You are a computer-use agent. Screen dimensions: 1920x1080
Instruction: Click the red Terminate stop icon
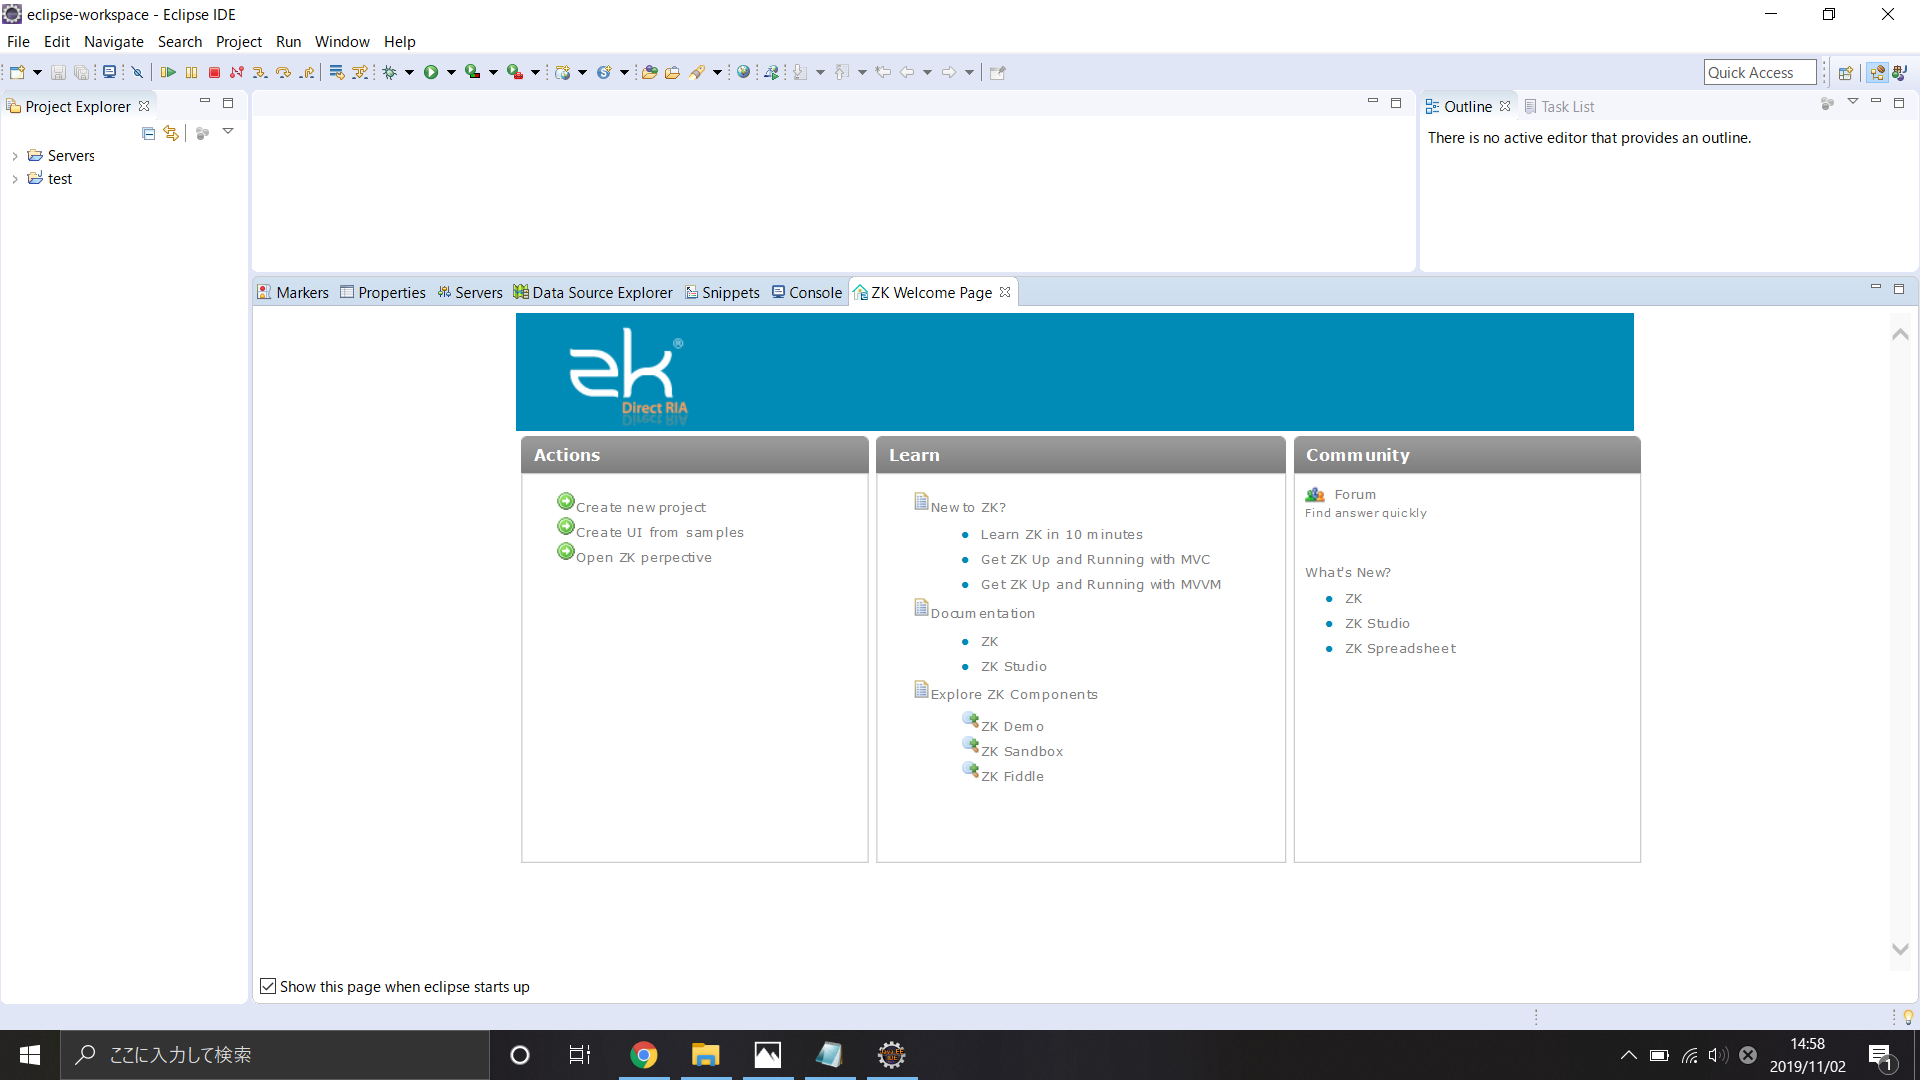[214, 72]
